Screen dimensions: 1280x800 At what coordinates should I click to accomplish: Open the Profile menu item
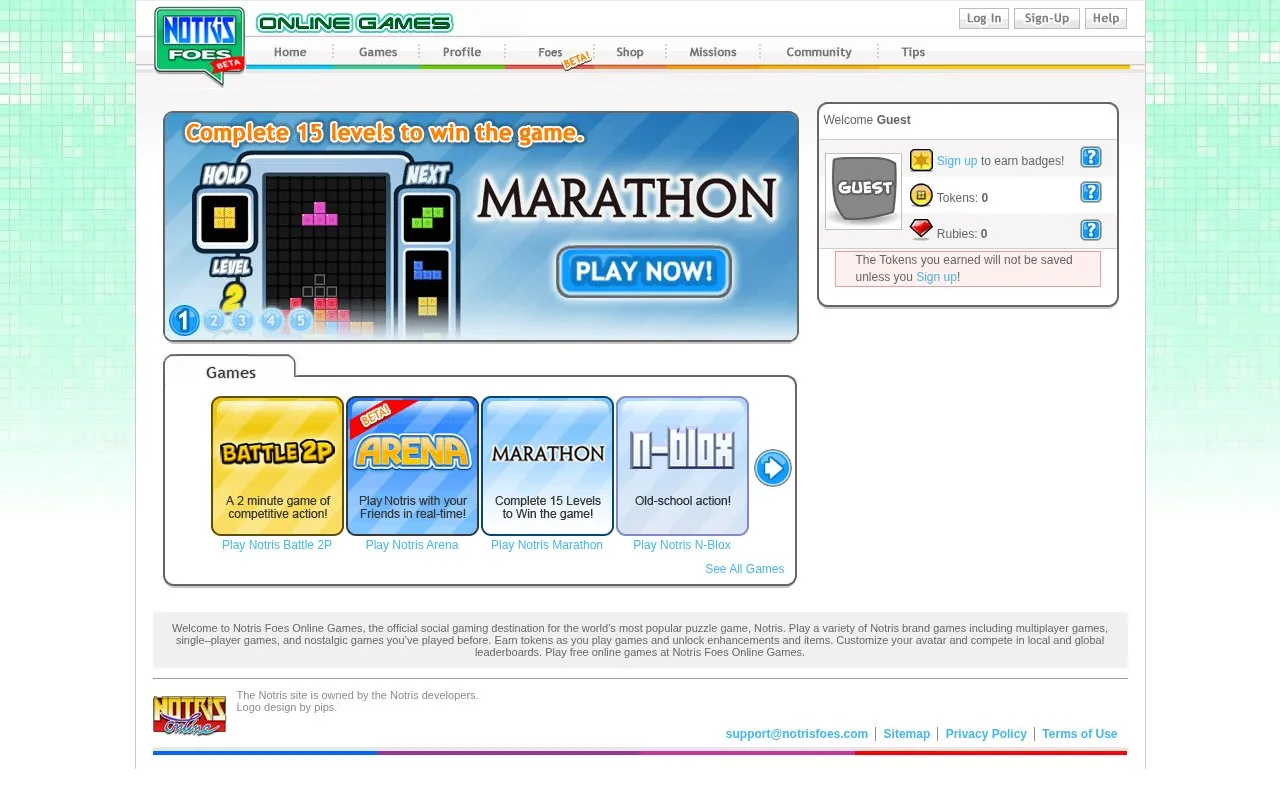pyautogui.click(x=462, y=52)
